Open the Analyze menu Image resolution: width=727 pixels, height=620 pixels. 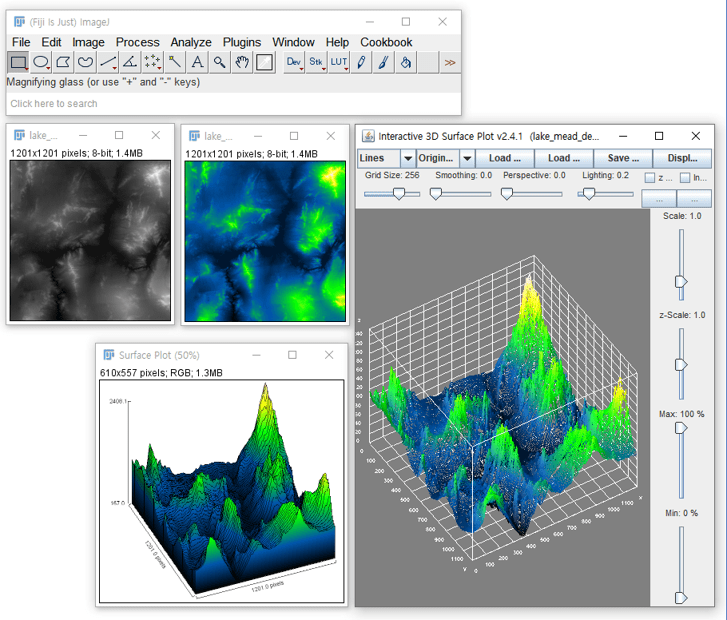191,42
